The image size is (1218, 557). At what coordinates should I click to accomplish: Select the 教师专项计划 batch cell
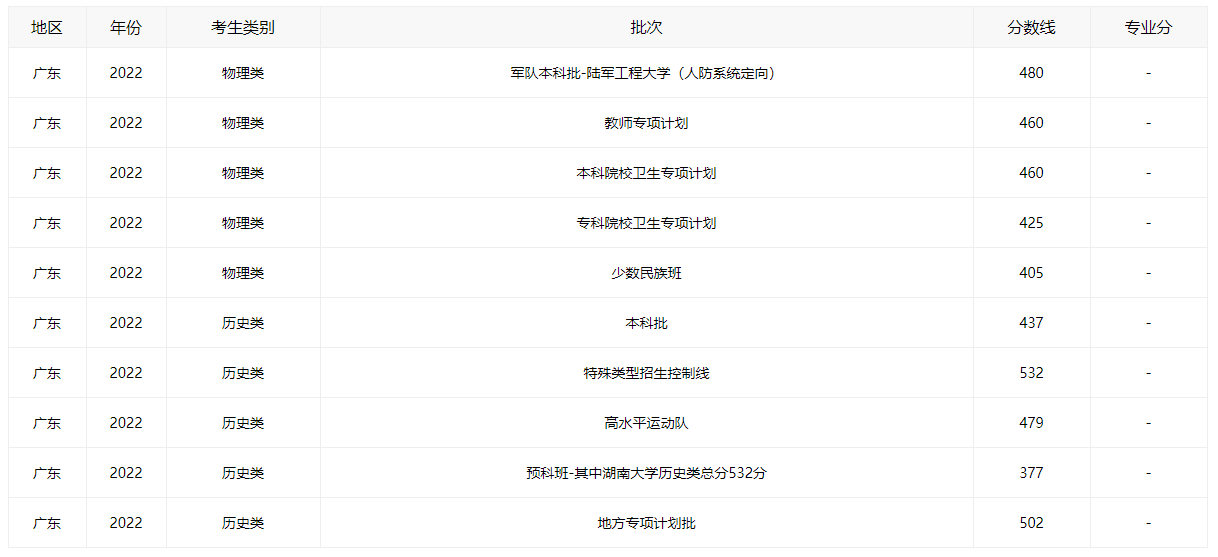[646, 123]
